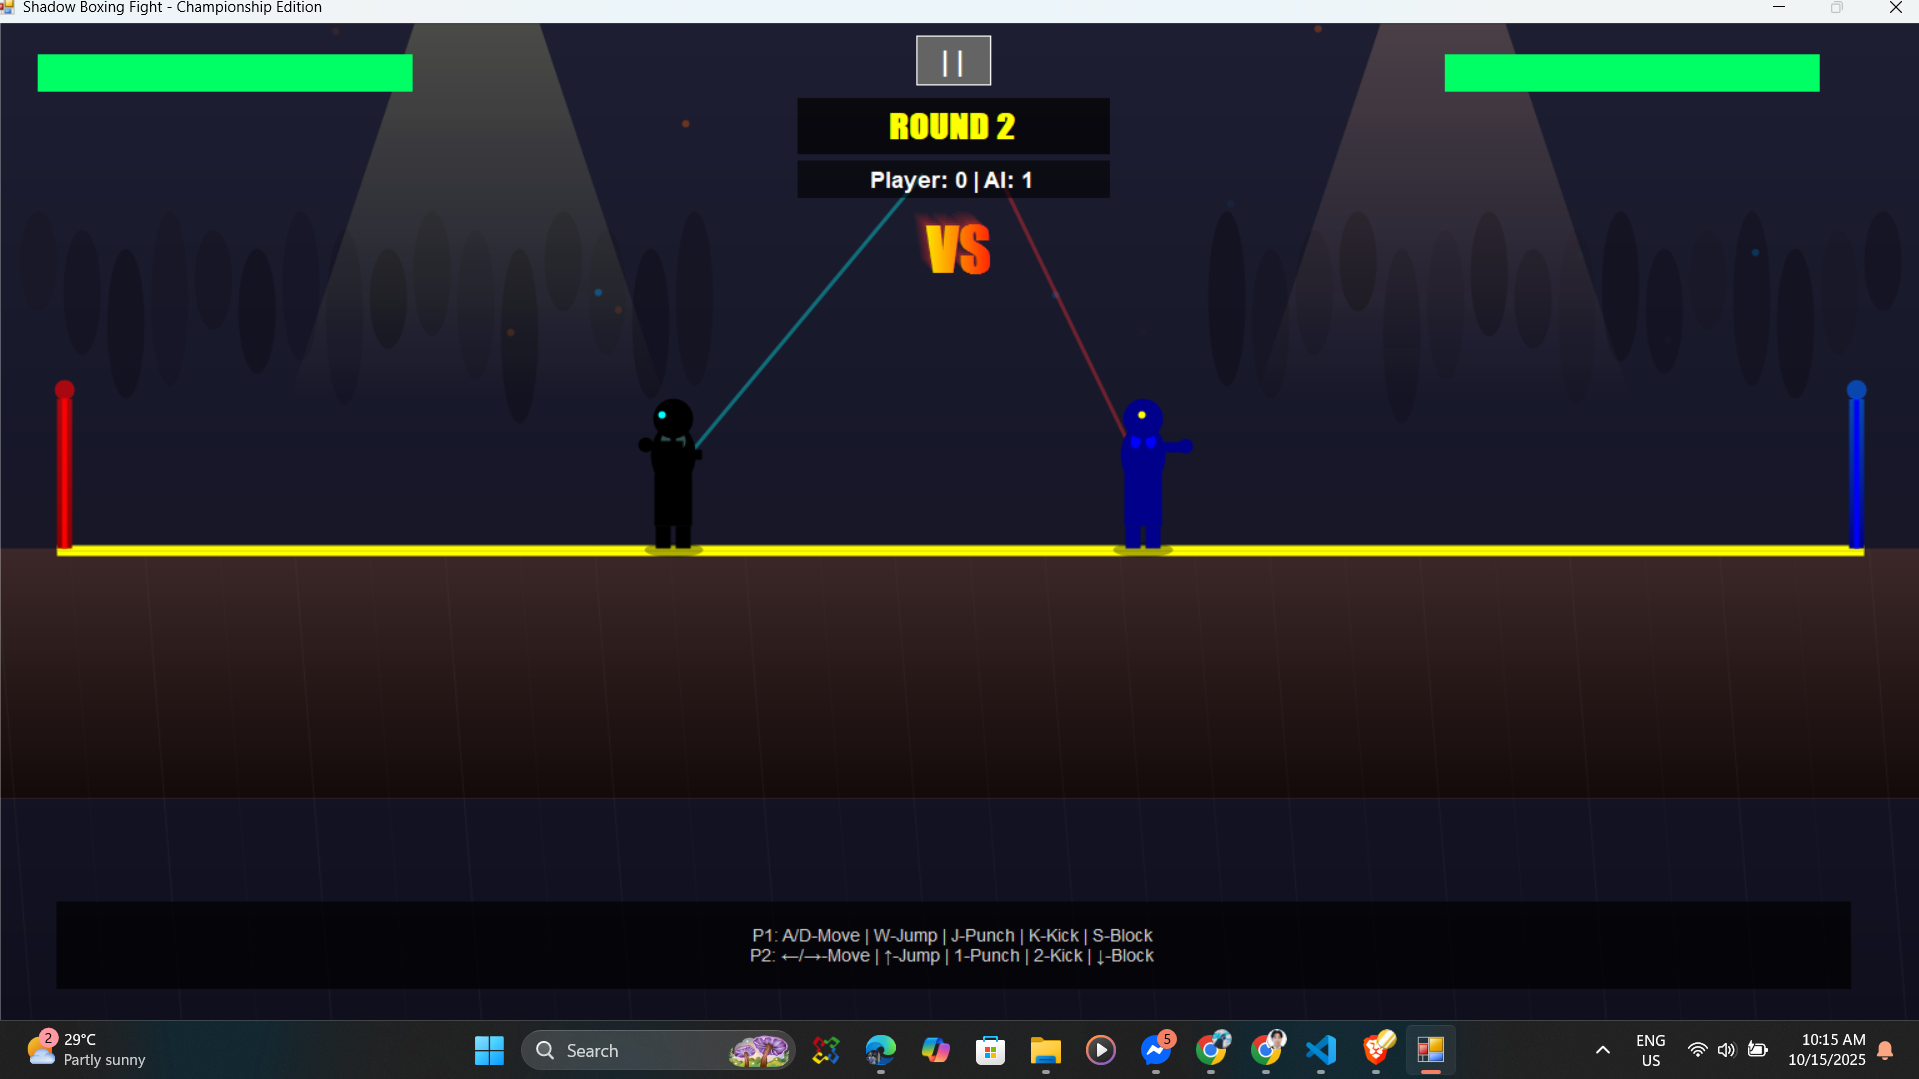The image size is (1919, 1079).
Task: Launch Copilot from the taskbar
Action: pos(935,1050)
